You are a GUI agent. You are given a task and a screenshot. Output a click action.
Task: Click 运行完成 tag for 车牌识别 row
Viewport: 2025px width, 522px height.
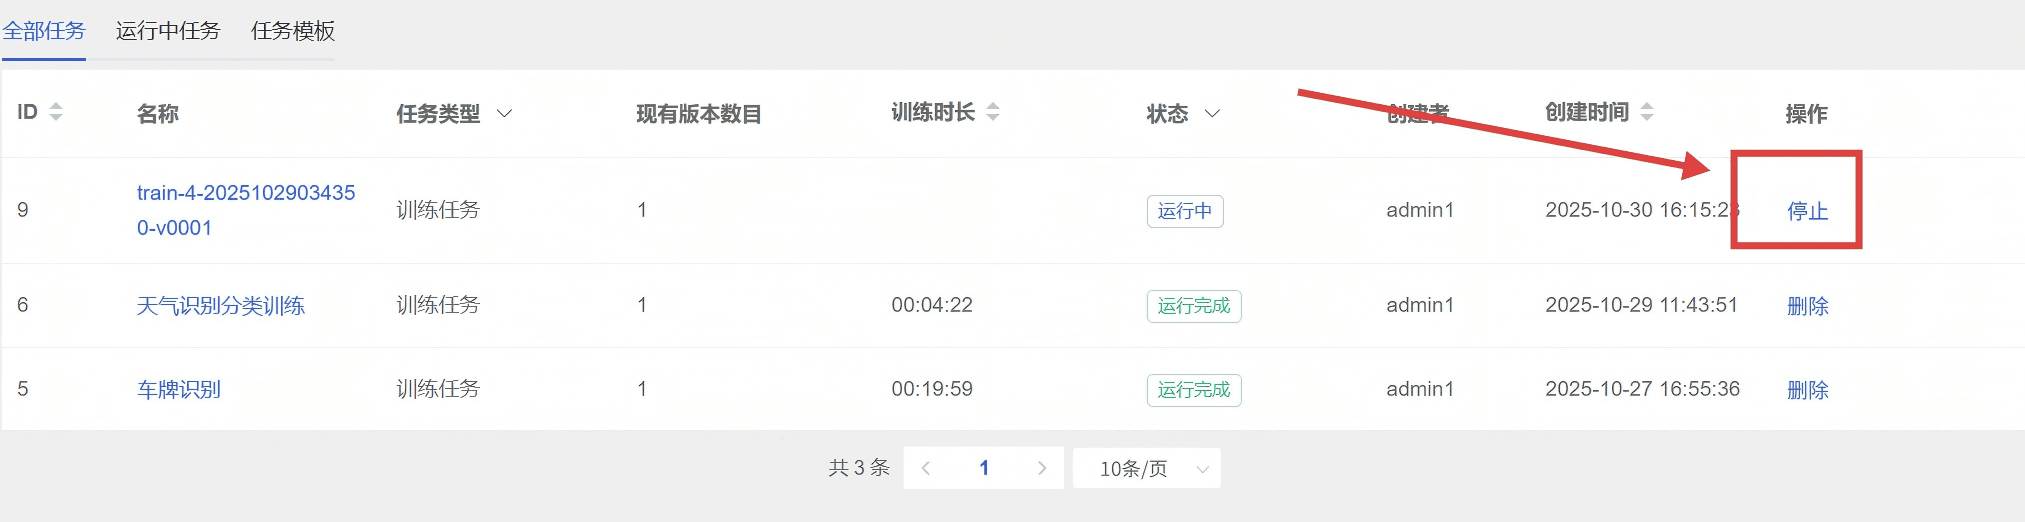(1193, 390)
